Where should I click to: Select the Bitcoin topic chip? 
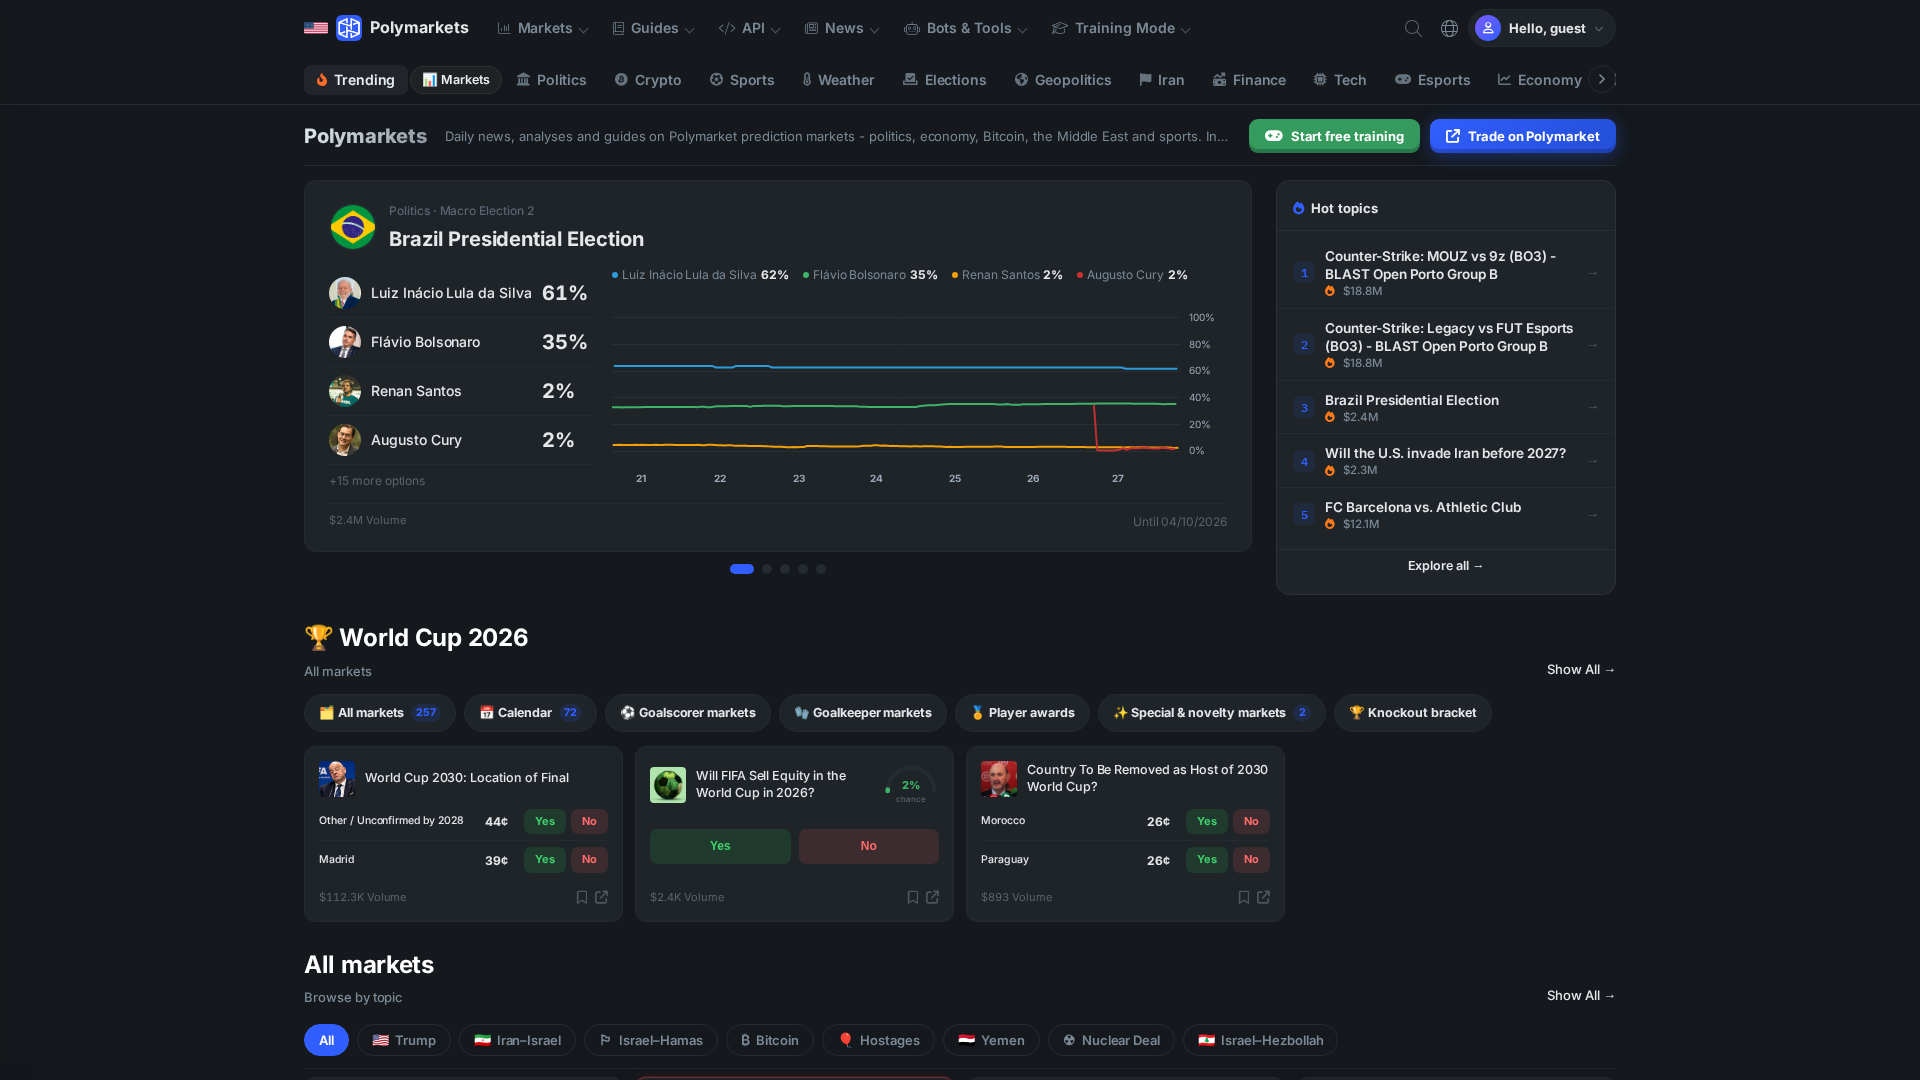click(770, 1040)
